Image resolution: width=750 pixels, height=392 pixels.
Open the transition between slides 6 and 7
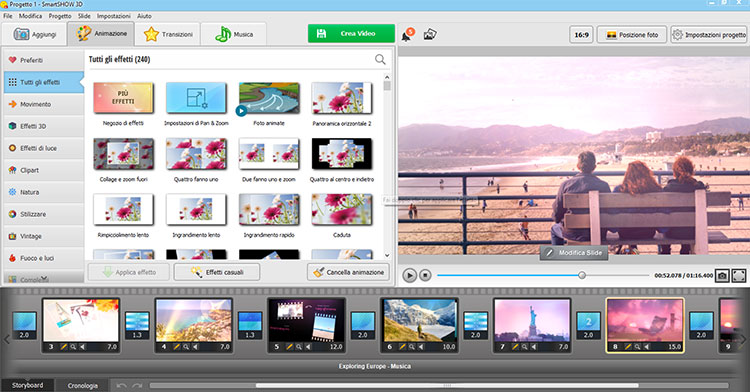pos(476,325)
